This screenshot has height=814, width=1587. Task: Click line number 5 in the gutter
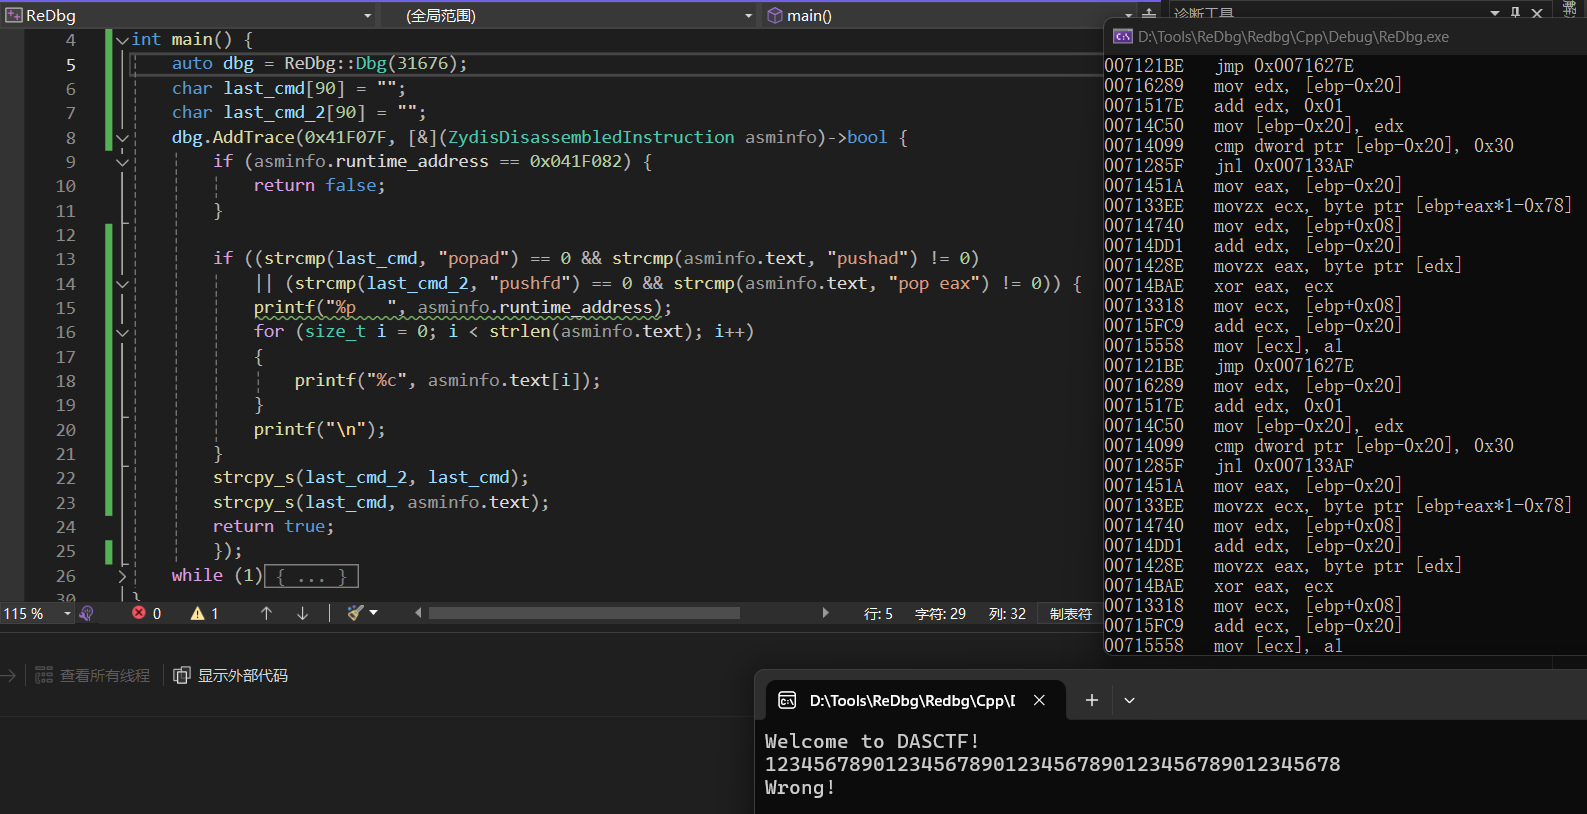click(x=70, y=65)
